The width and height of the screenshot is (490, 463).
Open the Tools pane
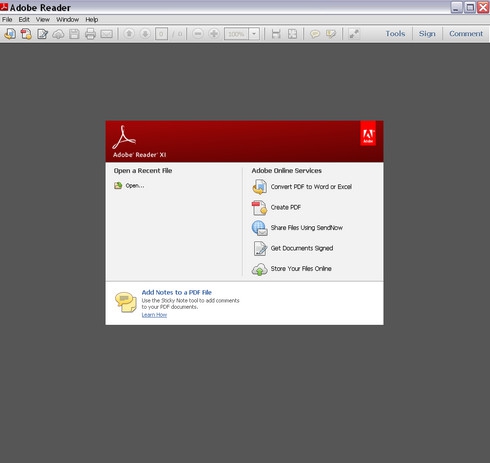[395, 34]
